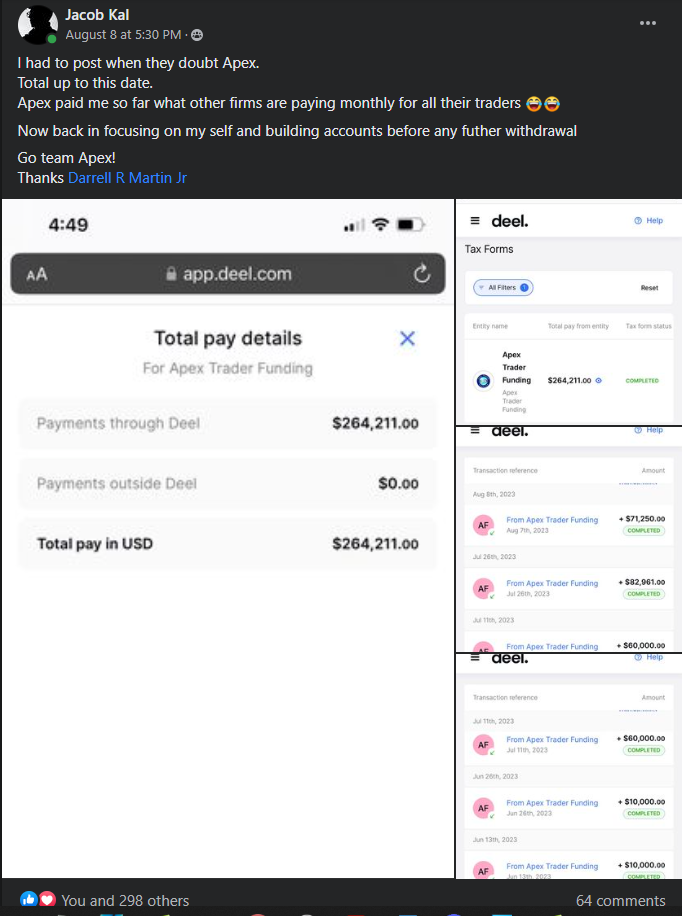682x916 pixels.
Task: Click the AF avatar for the $71,250.00 payment
Action: tap(483, 525)
